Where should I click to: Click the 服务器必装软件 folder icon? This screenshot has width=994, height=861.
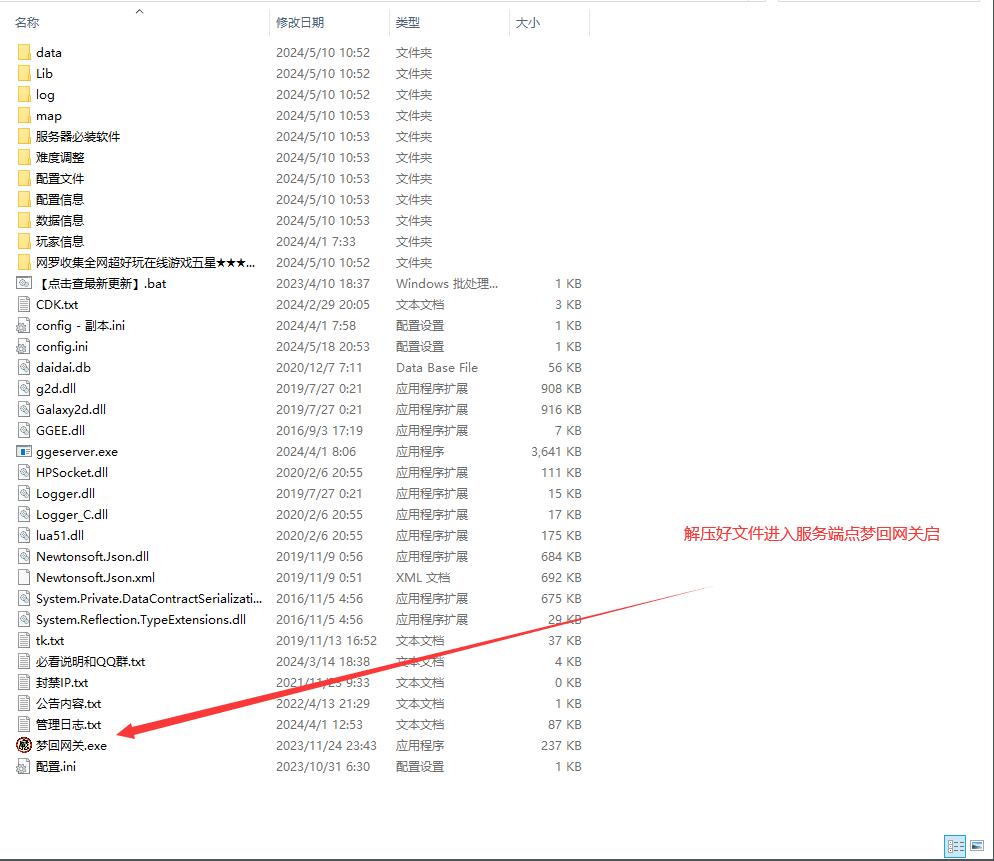(x=24, y=136)
